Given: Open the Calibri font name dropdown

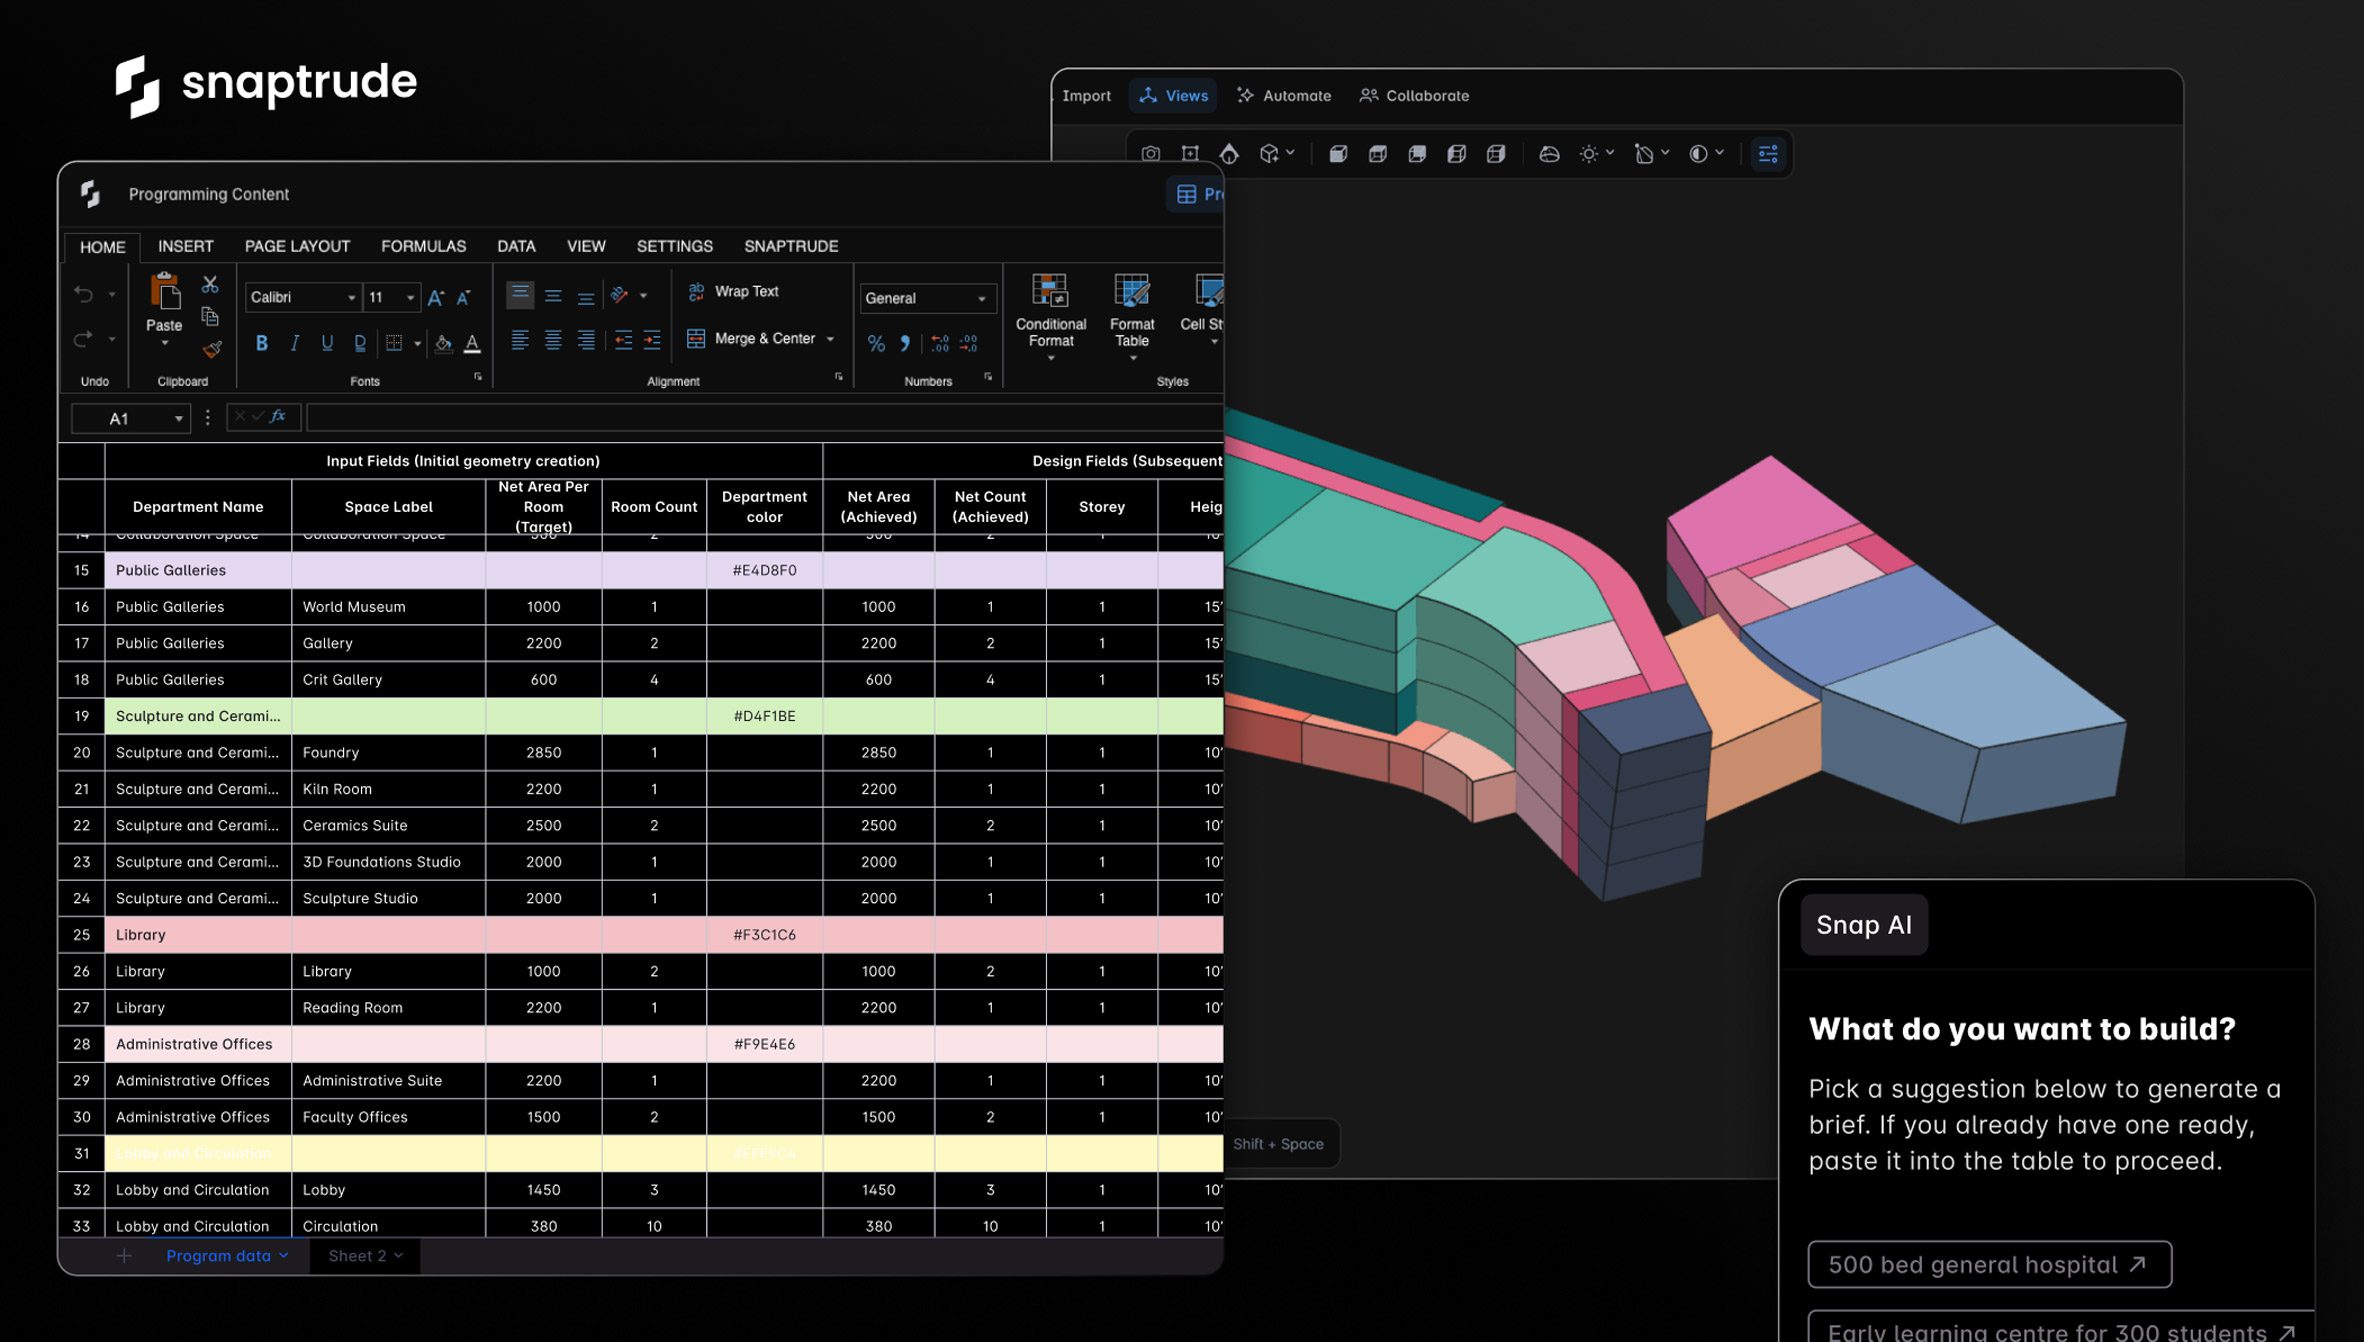Looking at the screenshot, I should 351,298.
